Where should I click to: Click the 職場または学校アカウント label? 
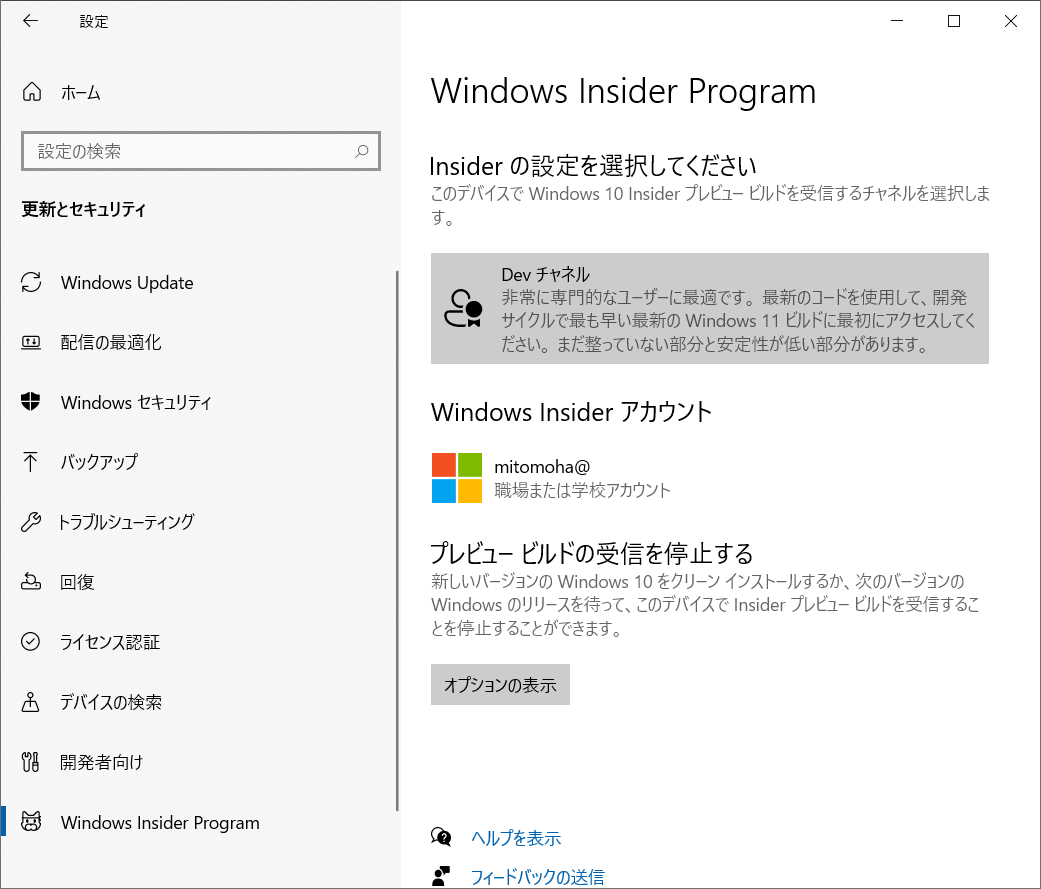point(582,490)
